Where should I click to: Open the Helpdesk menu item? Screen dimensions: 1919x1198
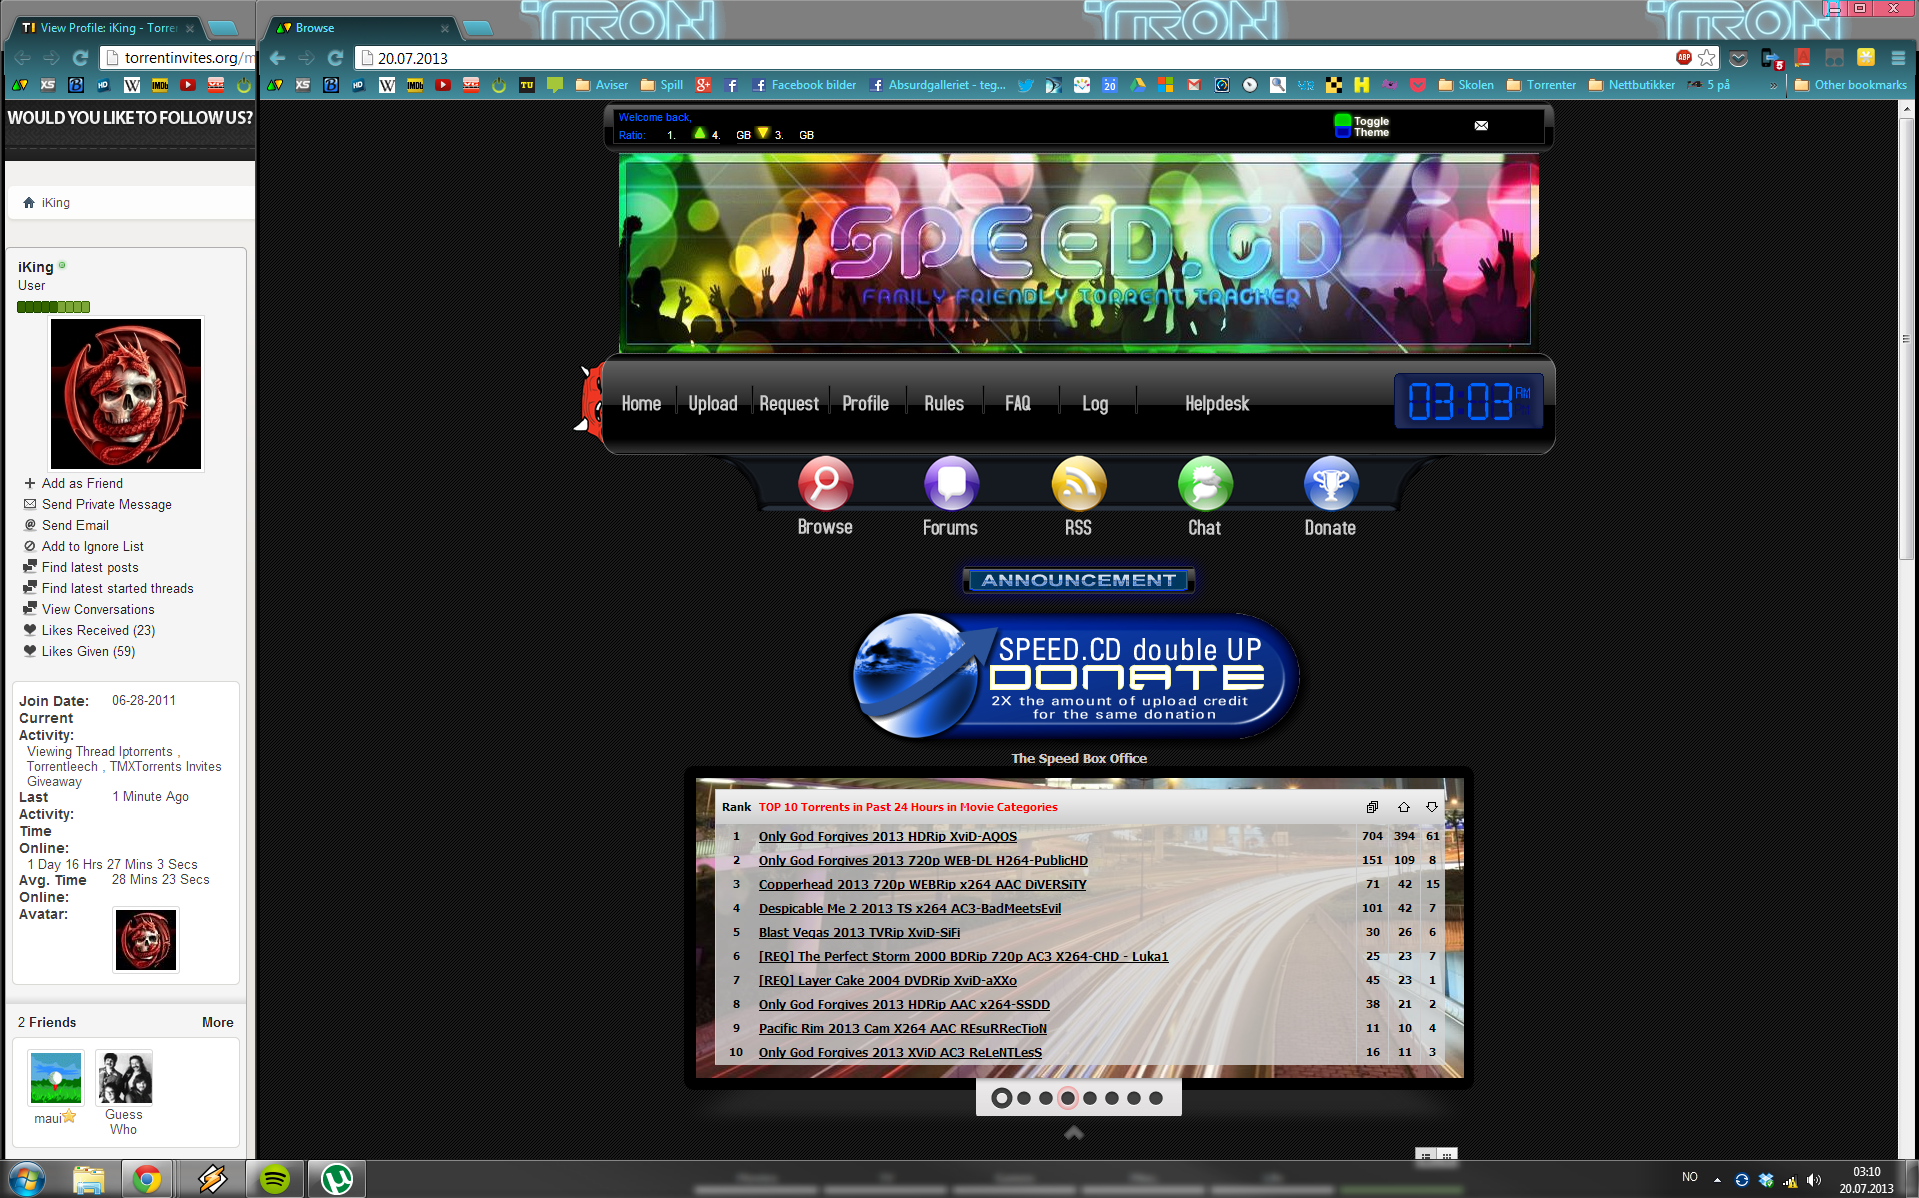coord(1217,404)
